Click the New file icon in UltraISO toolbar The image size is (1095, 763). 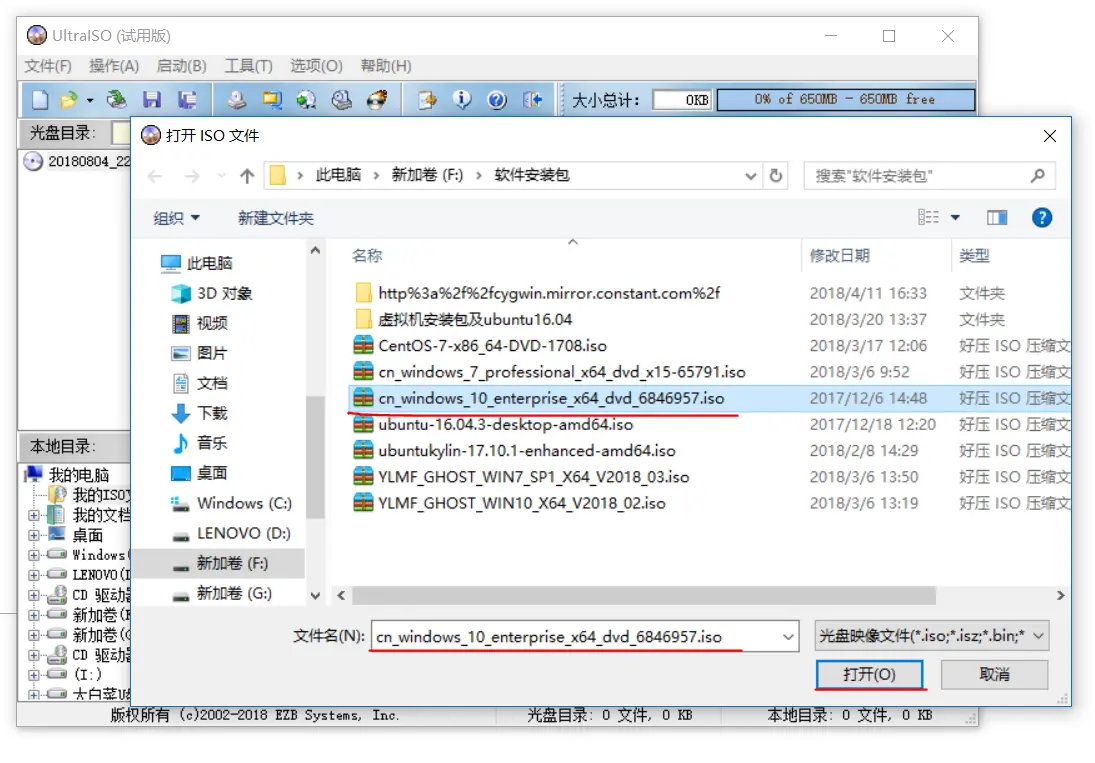40,100
